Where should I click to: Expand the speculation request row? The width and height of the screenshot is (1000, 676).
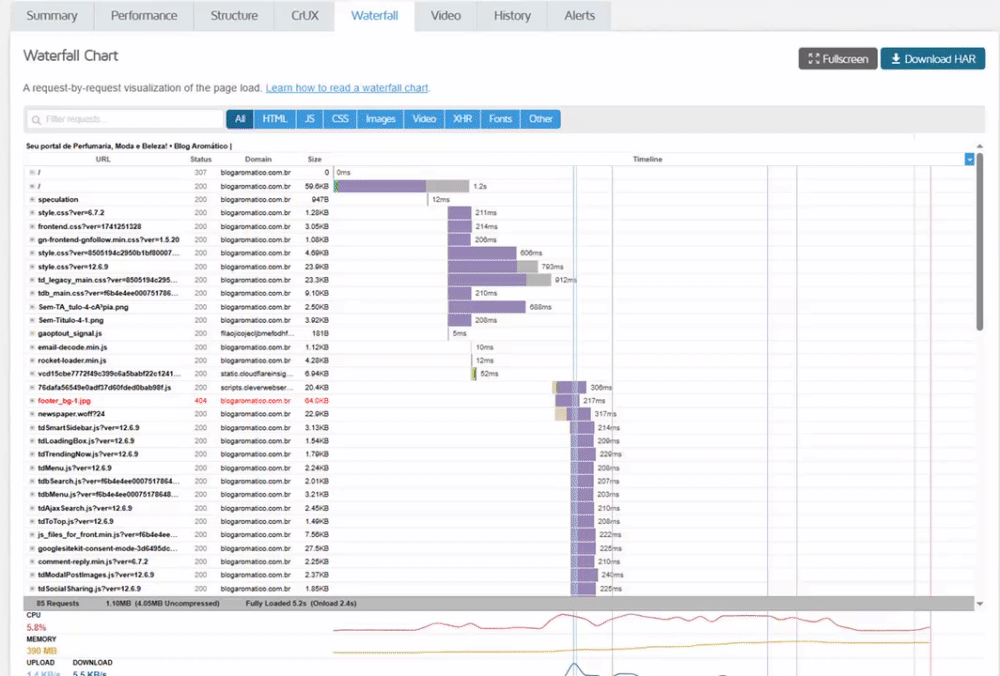[32, 200]
